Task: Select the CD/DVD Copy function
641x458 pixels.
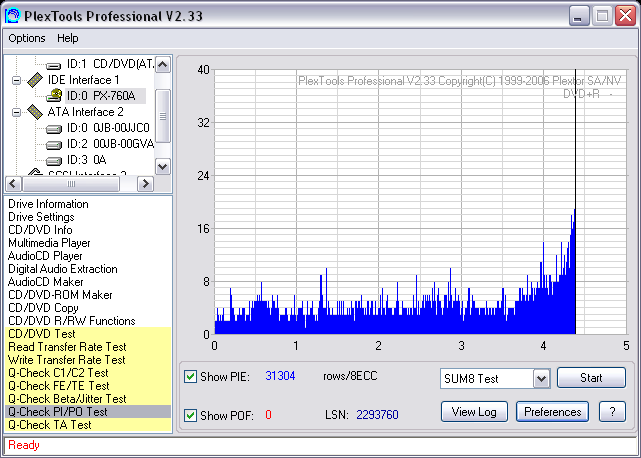Action: (x=43, y=308)
